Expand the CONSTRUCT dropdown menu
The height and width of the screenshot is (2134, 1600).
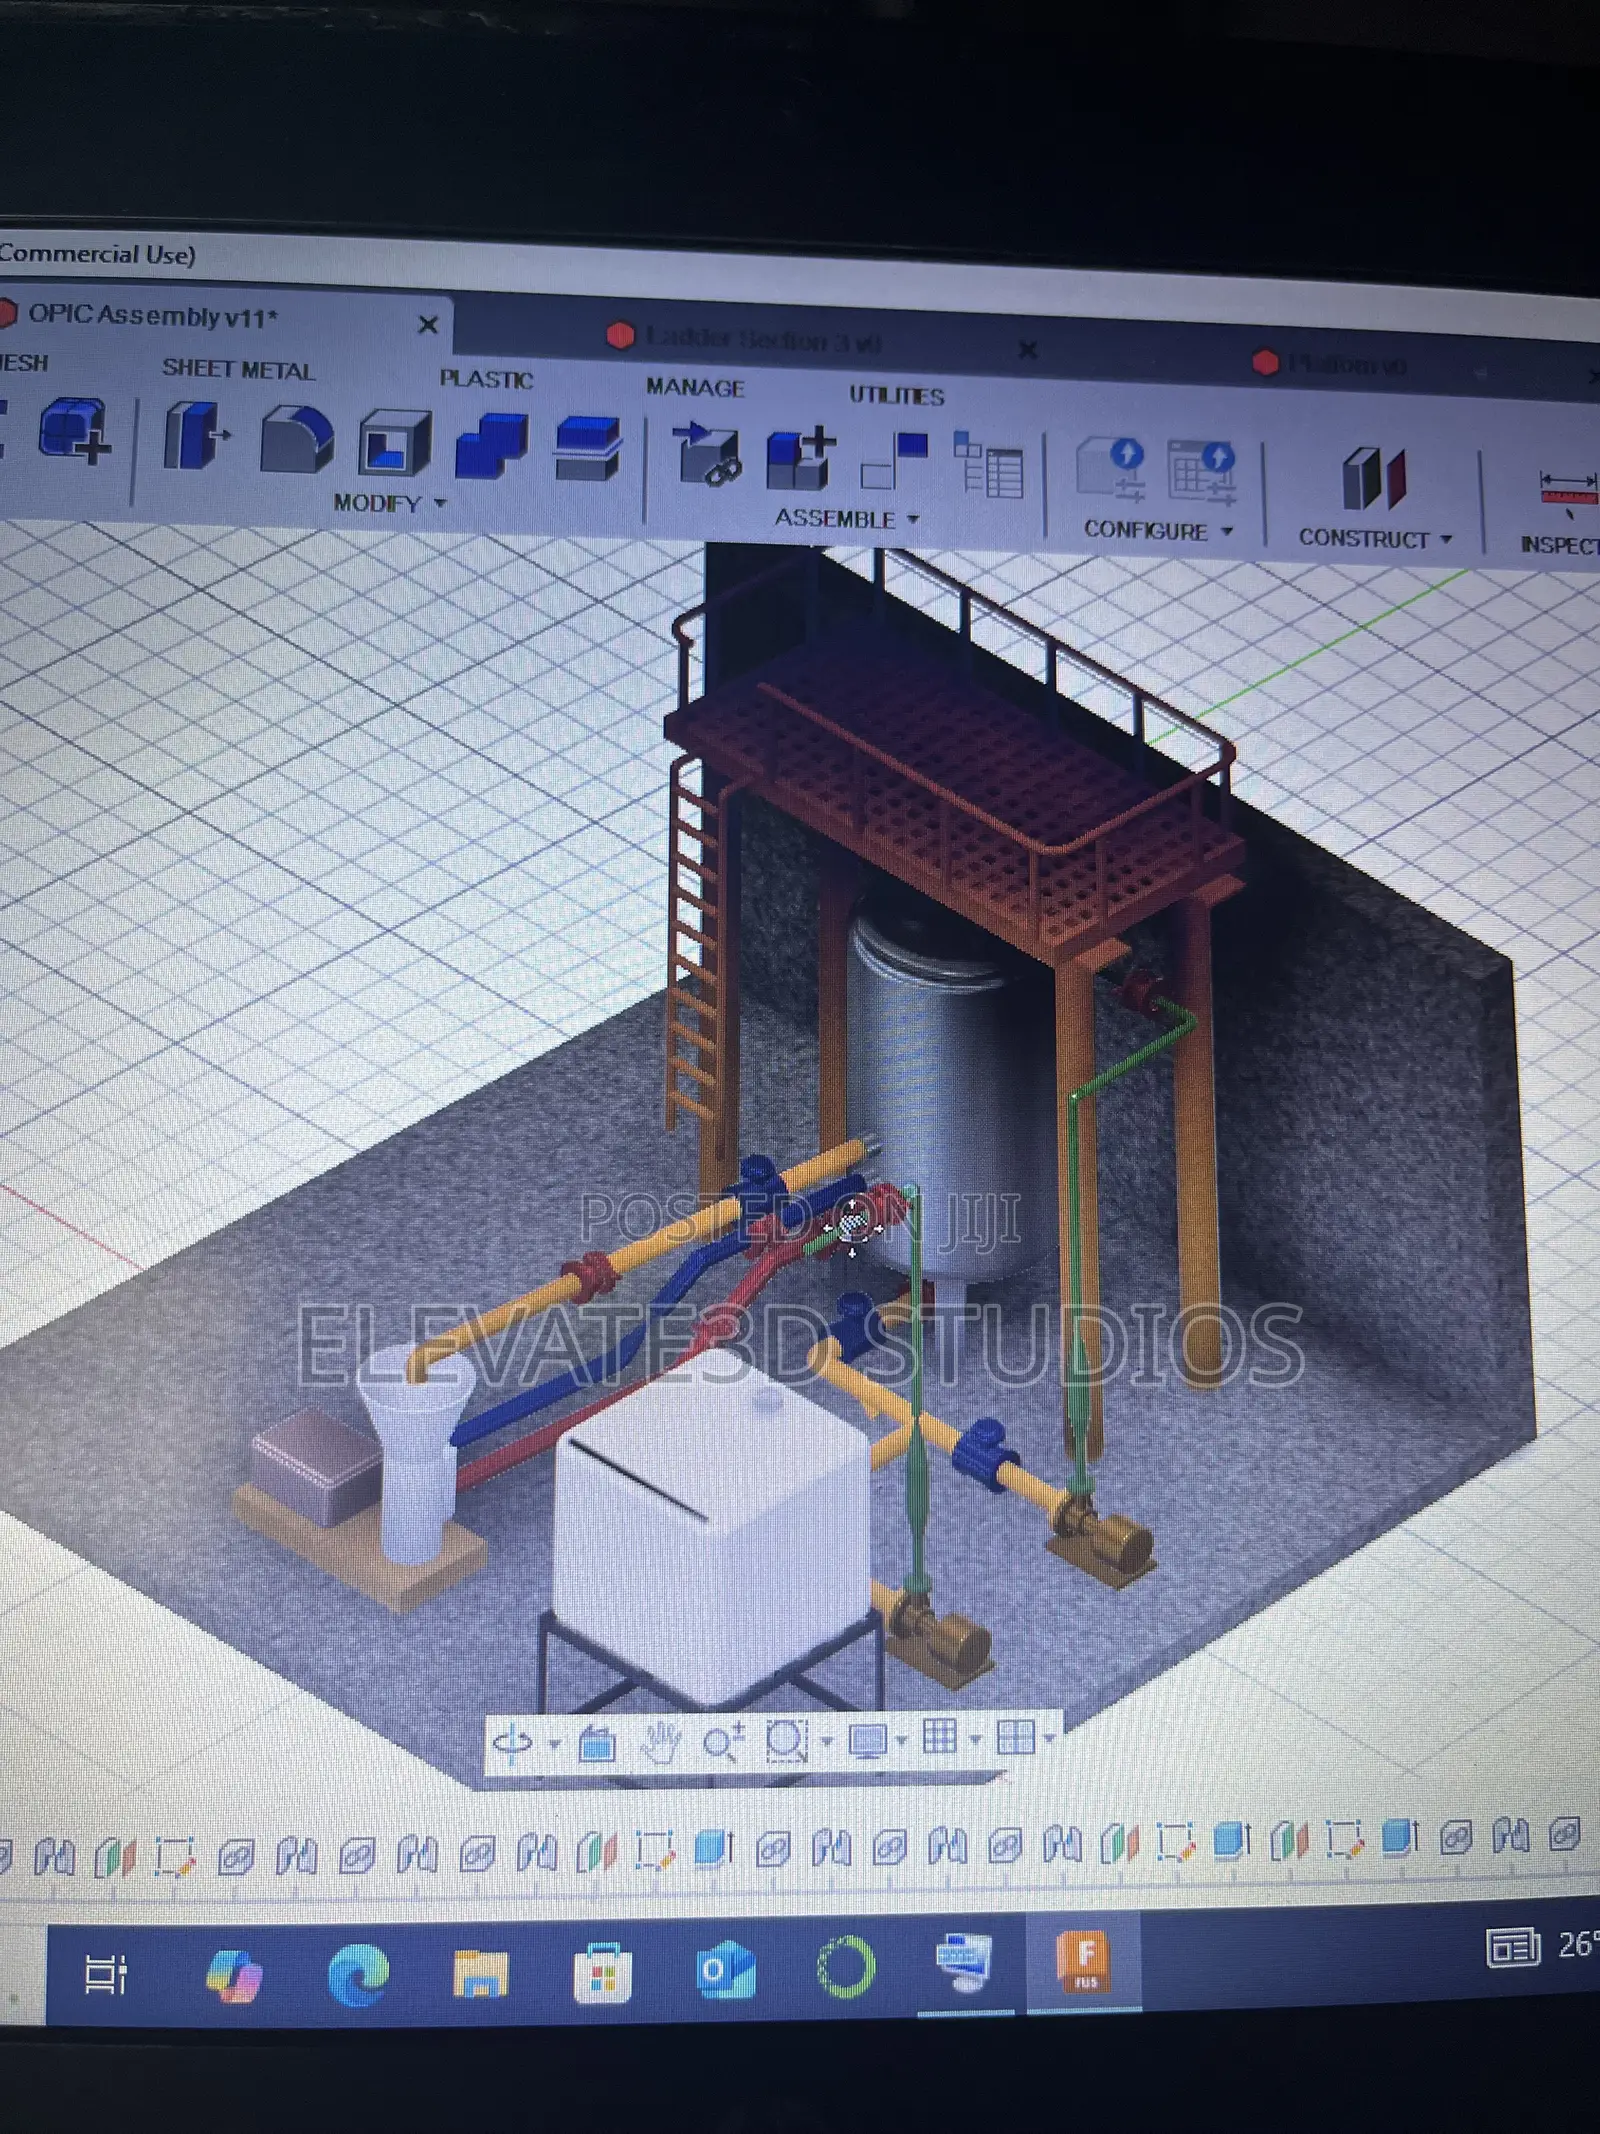point(1375,538)
